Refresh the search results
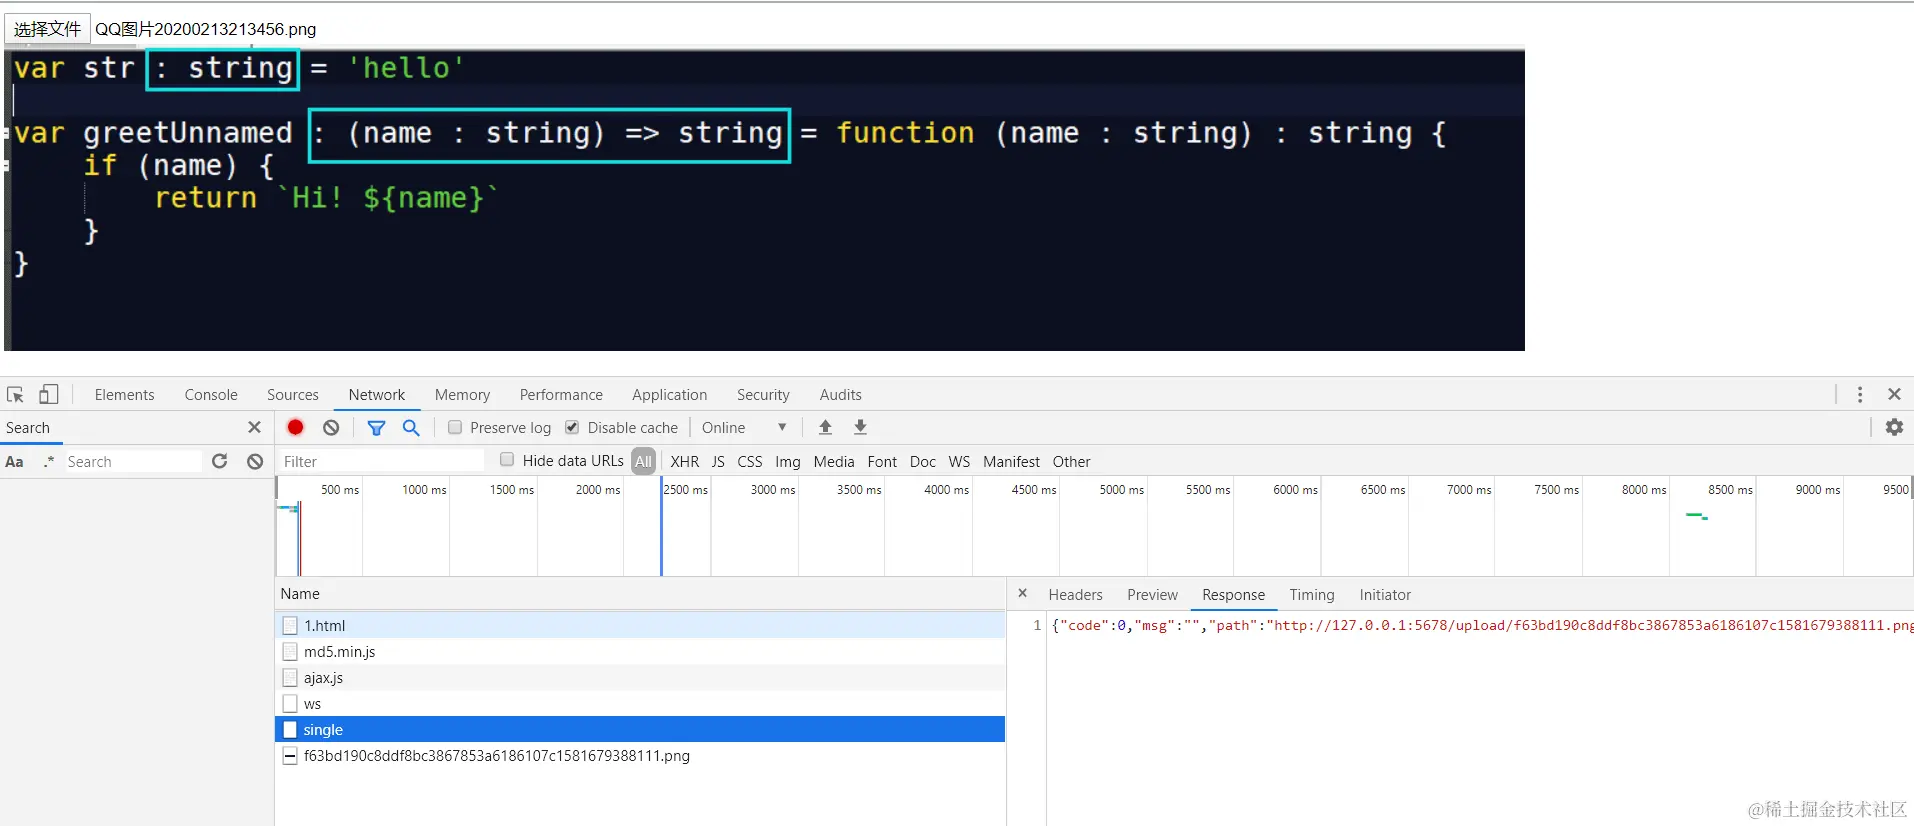 pos(220,461)
